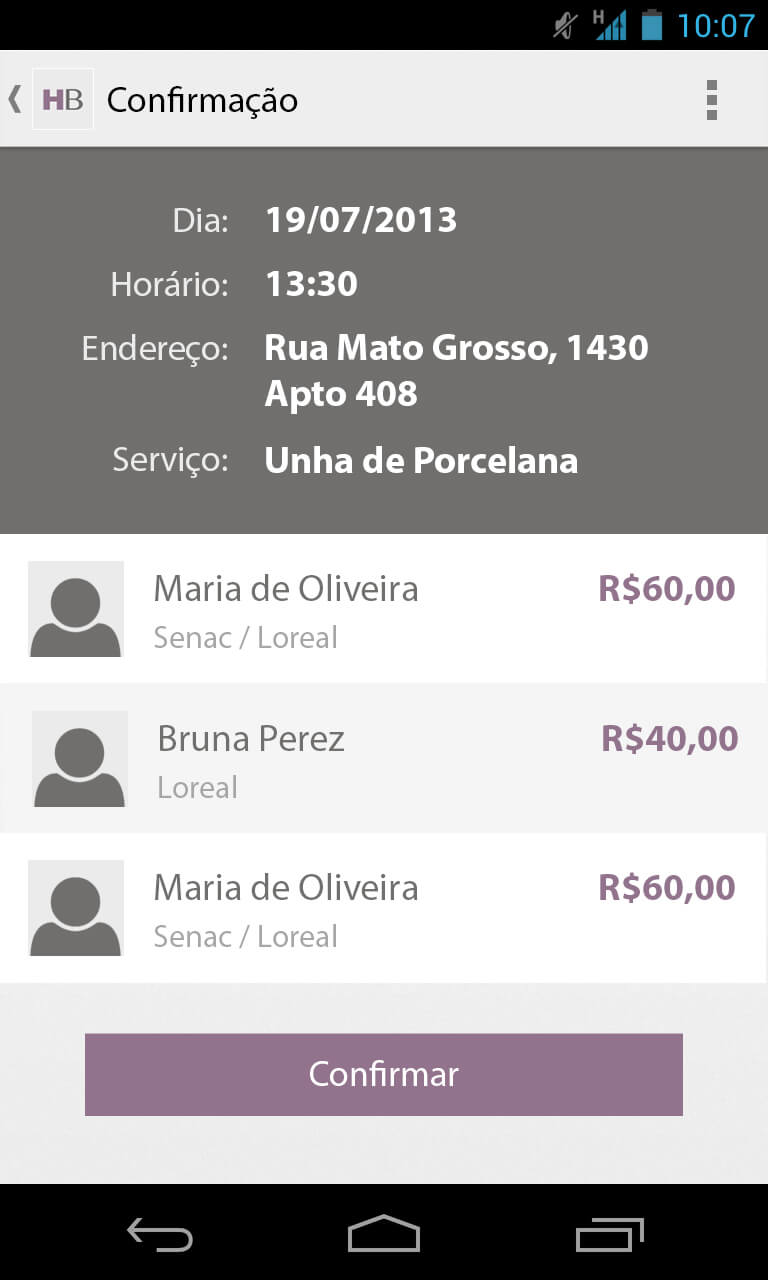768x1280 pixels.
Task: Tap first Maria de Oliveira avatar
Action: 76,609
